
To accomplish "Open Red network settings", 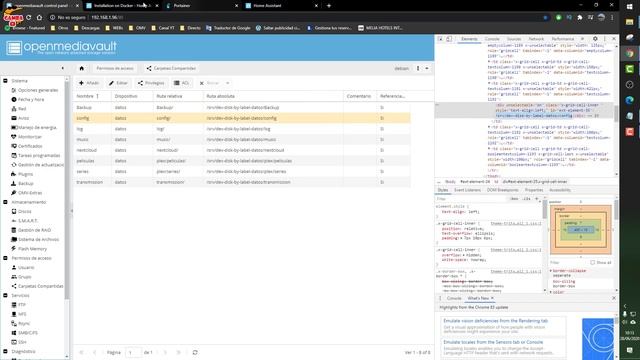I will 22,109.
